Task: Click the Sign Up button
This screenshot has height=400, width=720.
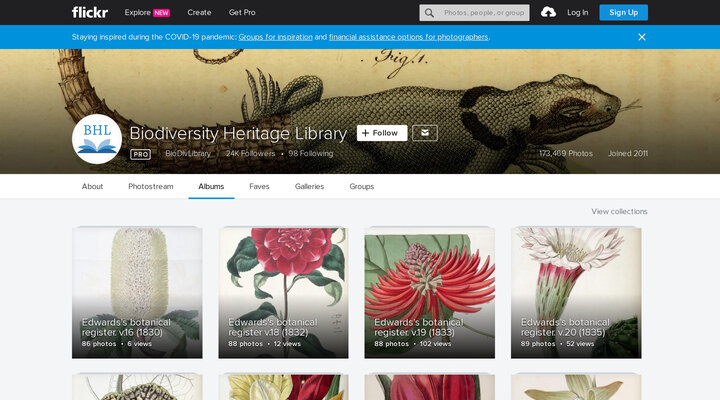Action: 624,12
